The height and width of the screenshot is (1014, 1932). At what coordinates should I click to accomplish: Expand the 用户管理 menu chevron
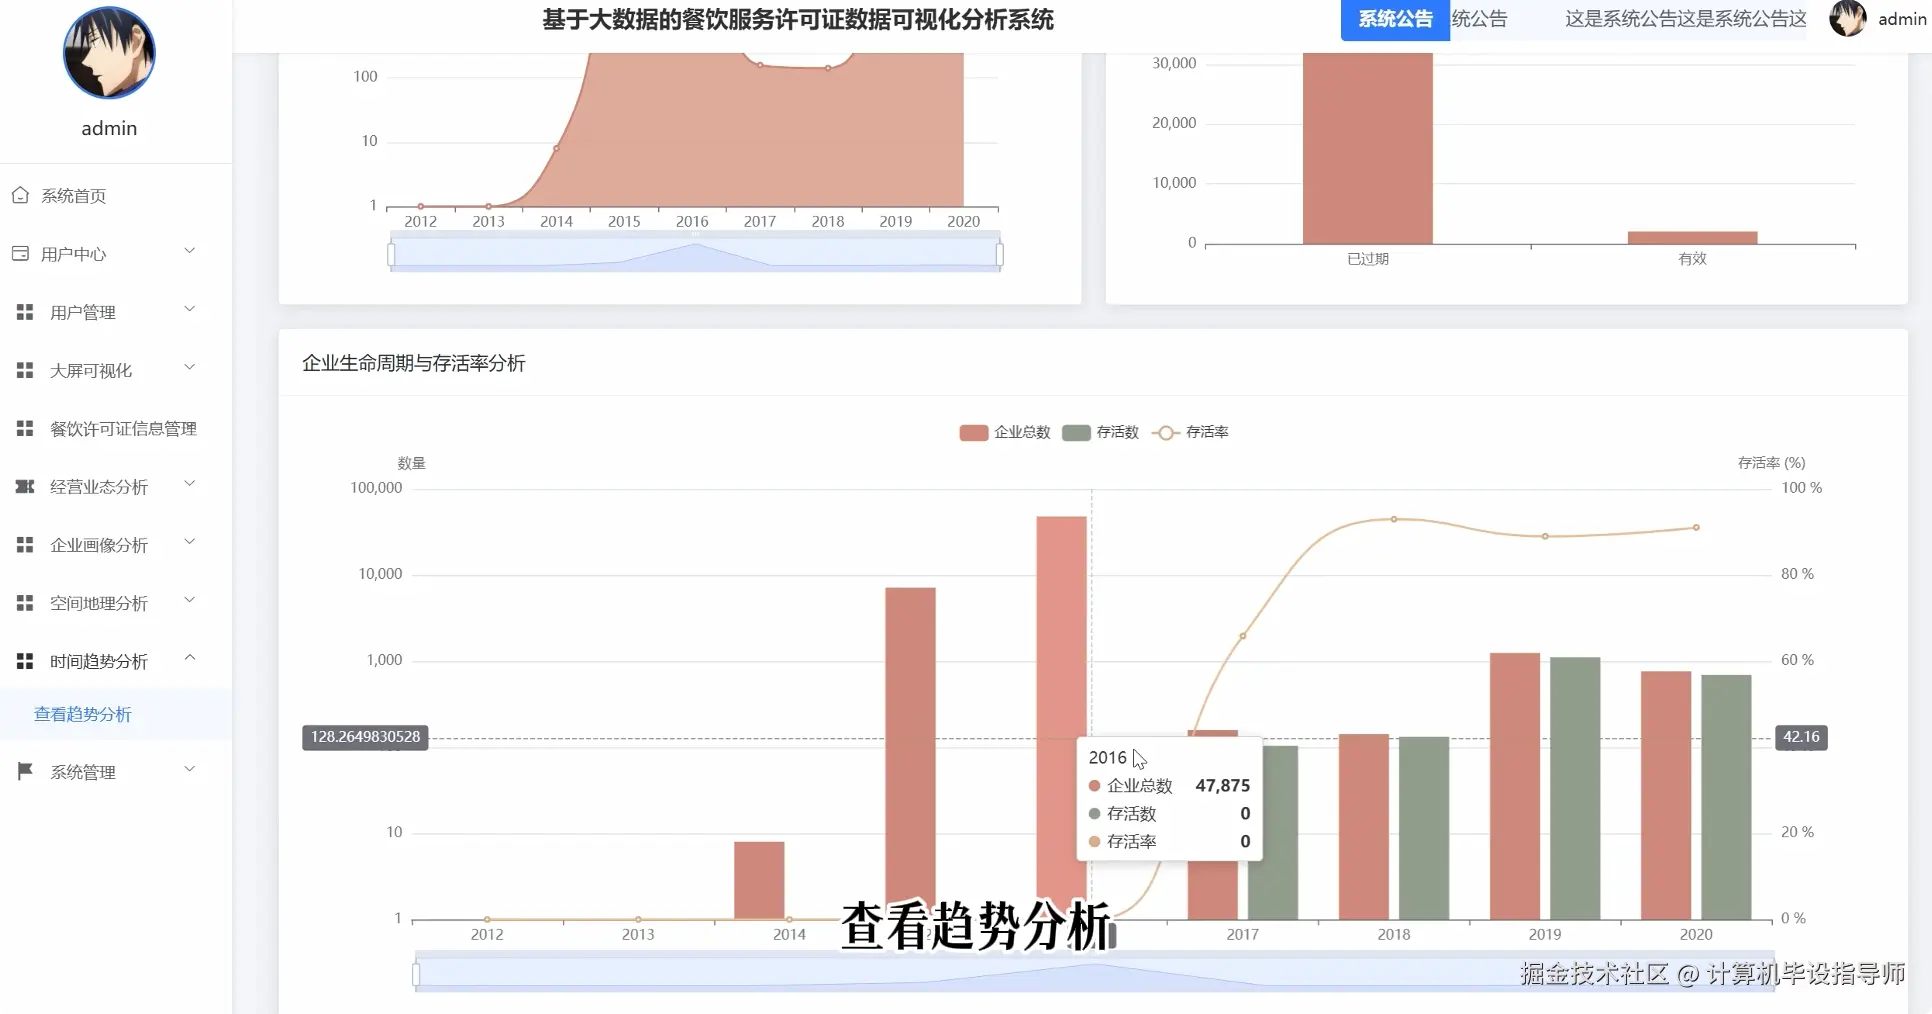click(189, 309)
